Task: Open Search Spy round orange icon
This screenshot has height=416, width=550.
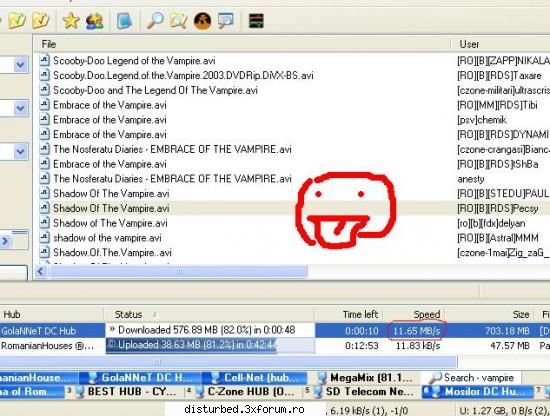Action: [202, 21]
